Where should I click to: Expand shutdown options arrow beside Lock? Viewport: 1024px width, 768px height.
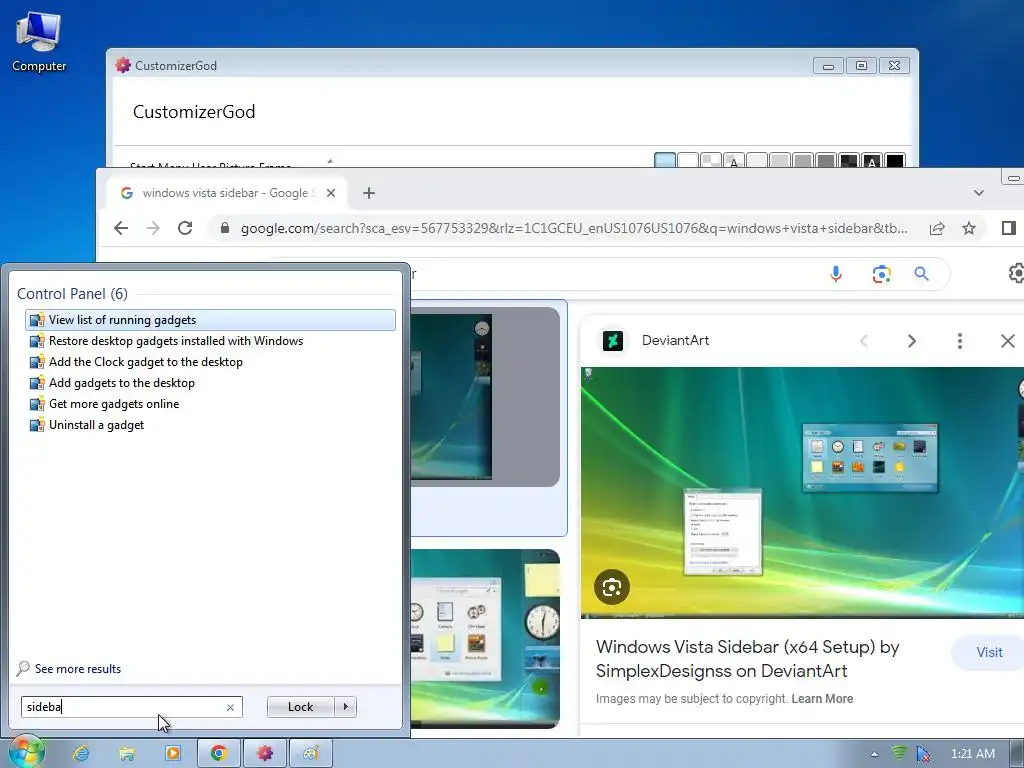pos(345,707)
